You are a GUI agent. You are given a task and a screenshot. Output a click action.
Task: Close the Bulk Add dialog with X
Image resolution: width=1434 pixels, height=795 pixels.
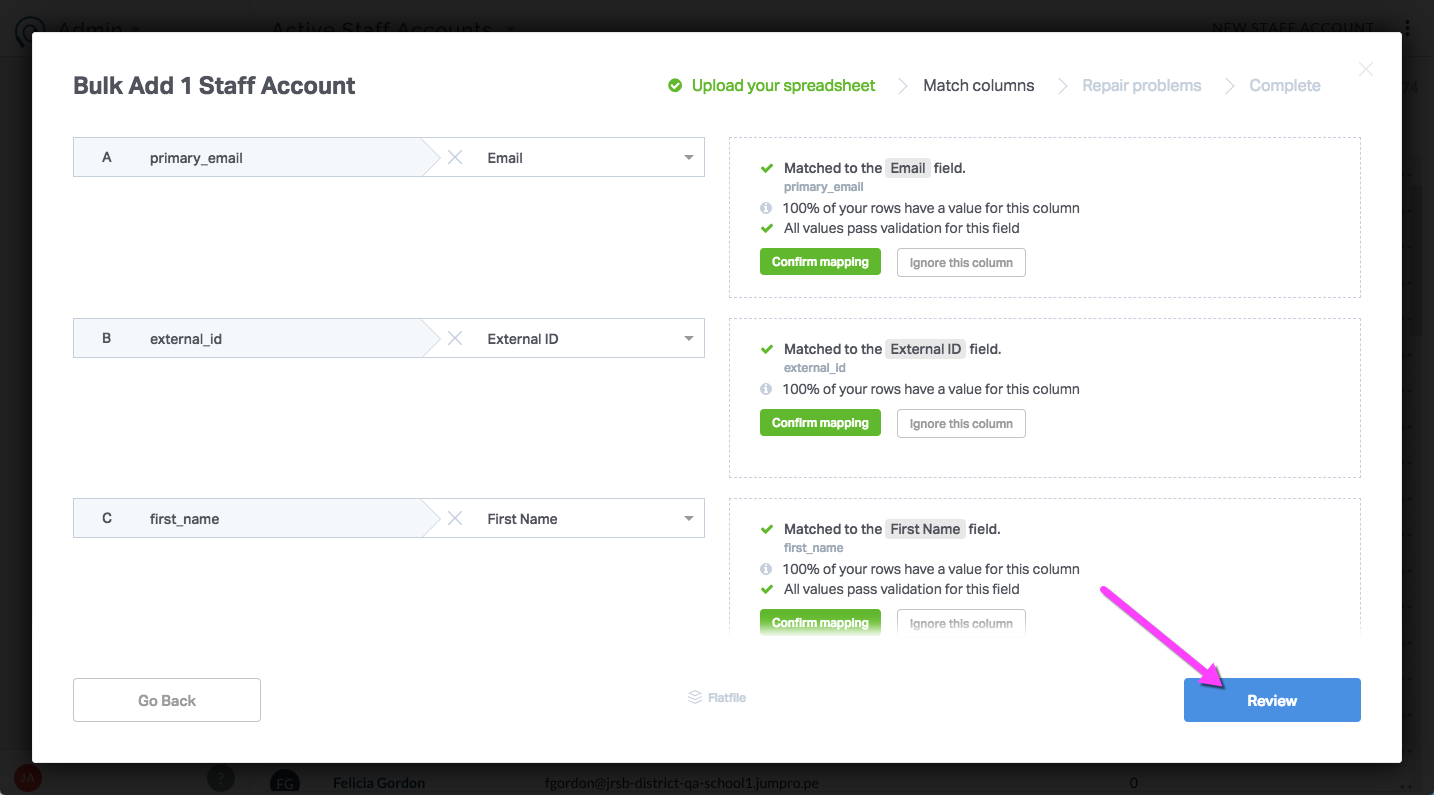[1366, 69]
